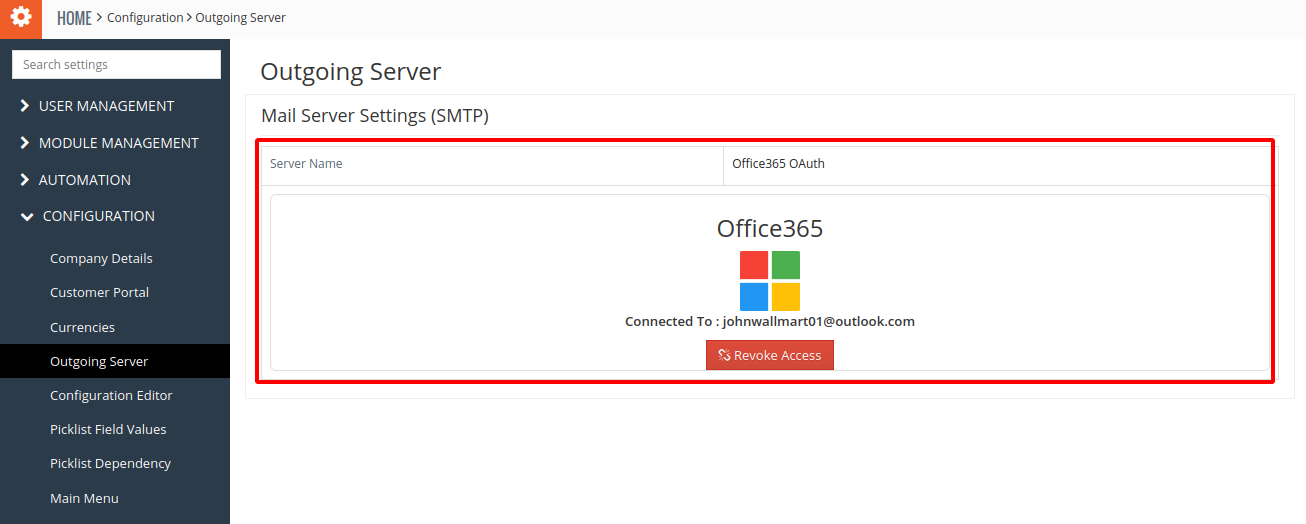Click the orange settings gear icon
This screenshot has height=524, width=1306.
tap(21, 18)
